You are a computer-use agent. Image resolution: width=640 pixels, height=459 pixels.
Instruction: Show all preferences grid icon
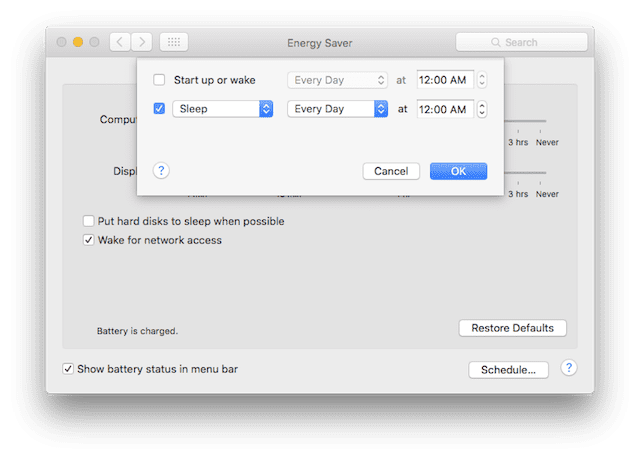coord(173,42)
